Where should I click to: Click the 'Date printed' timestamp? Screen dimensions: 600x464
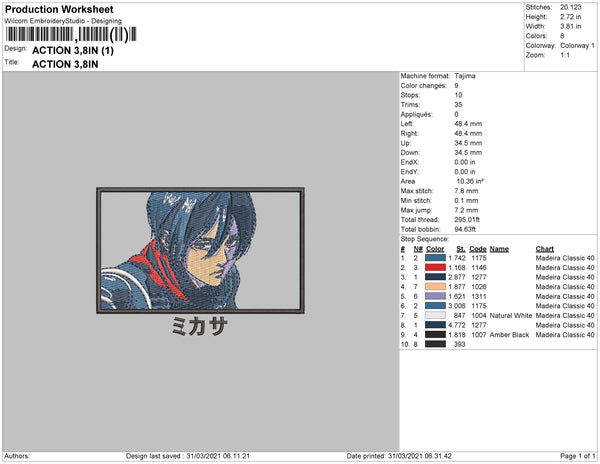tap(399, 456)
